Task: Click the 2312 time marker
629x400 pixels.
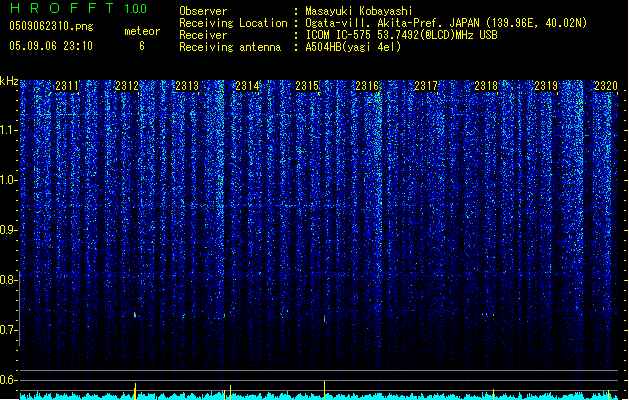Action: (x=126, y=86)
